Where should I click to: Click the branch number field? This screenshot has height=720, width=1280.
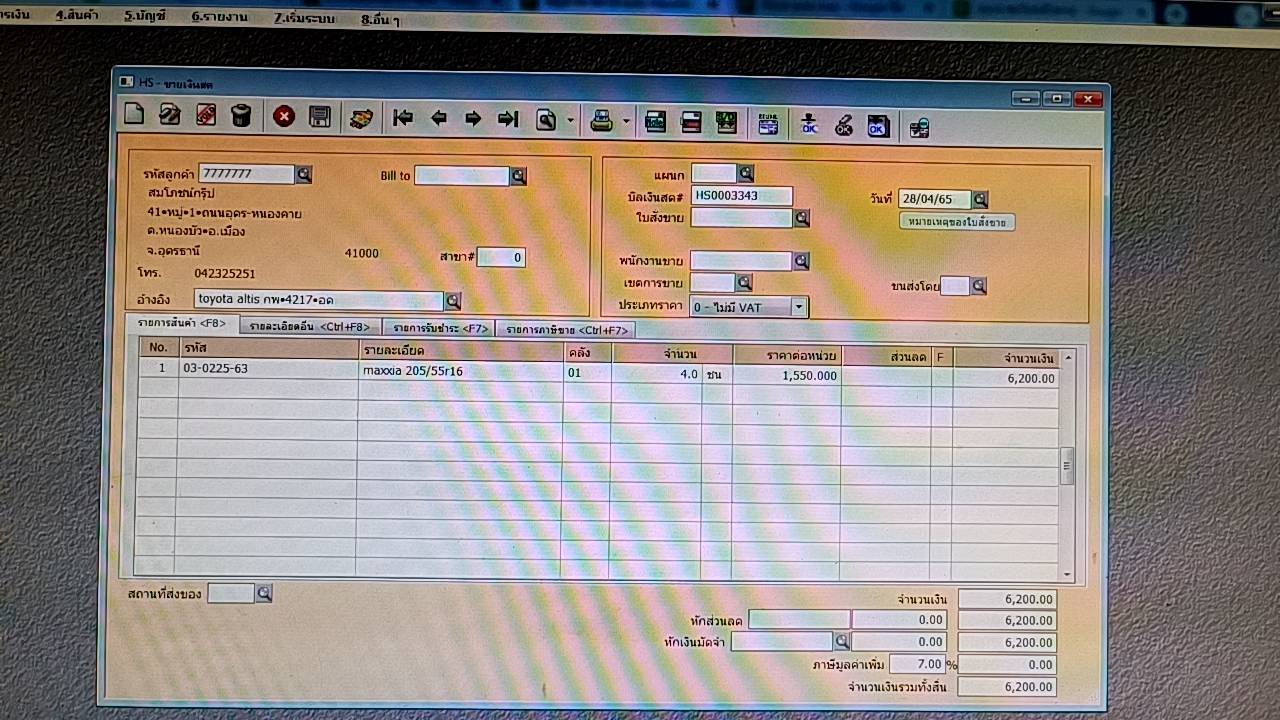501,257
